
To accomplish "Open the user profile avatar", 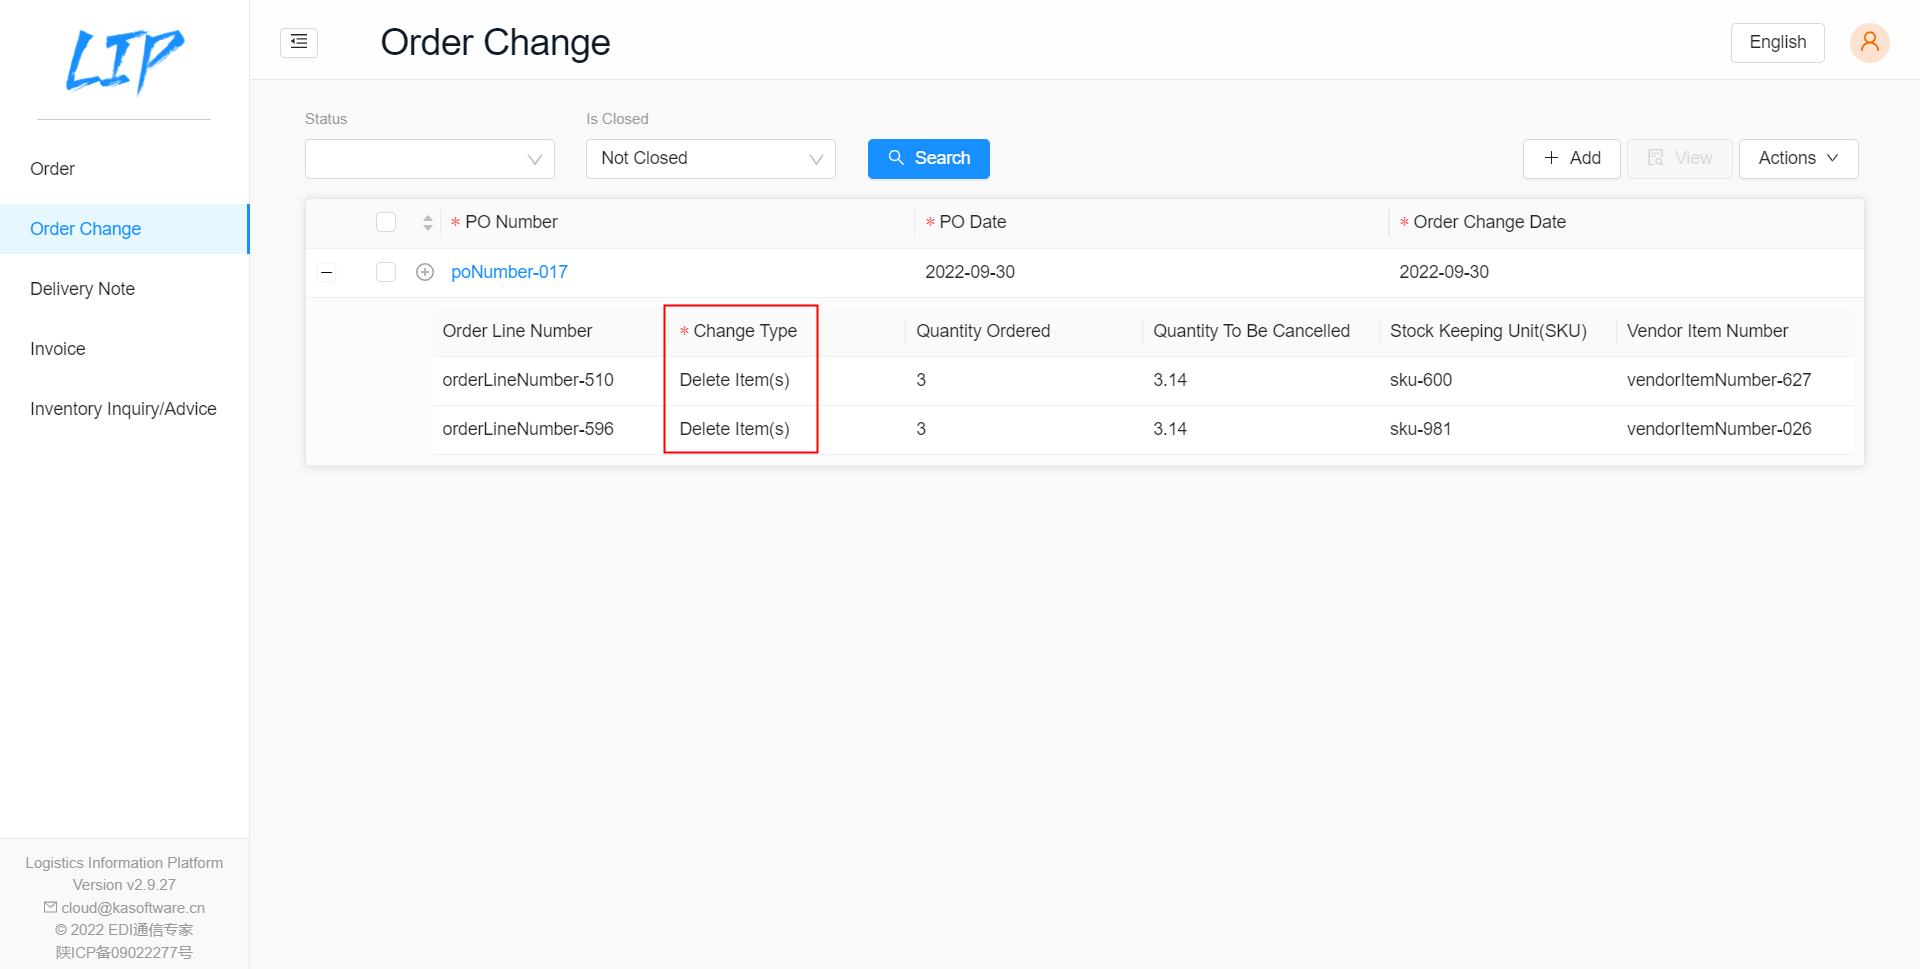I will (x=1869, y=42).
